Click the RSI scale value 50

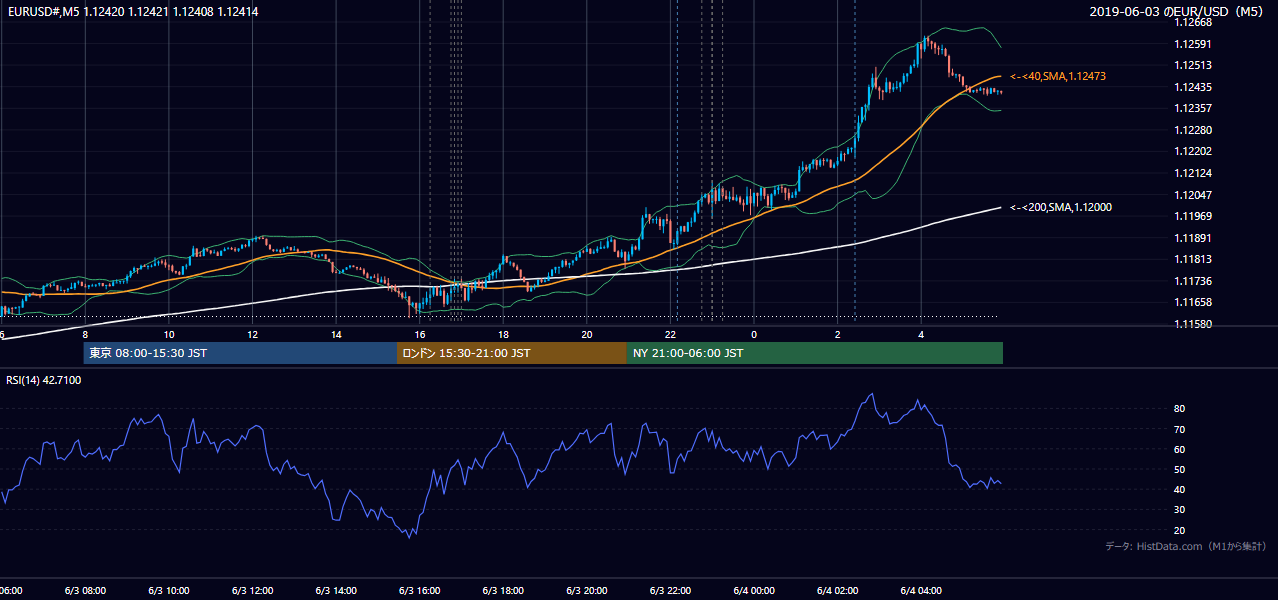click(1180, 469)
